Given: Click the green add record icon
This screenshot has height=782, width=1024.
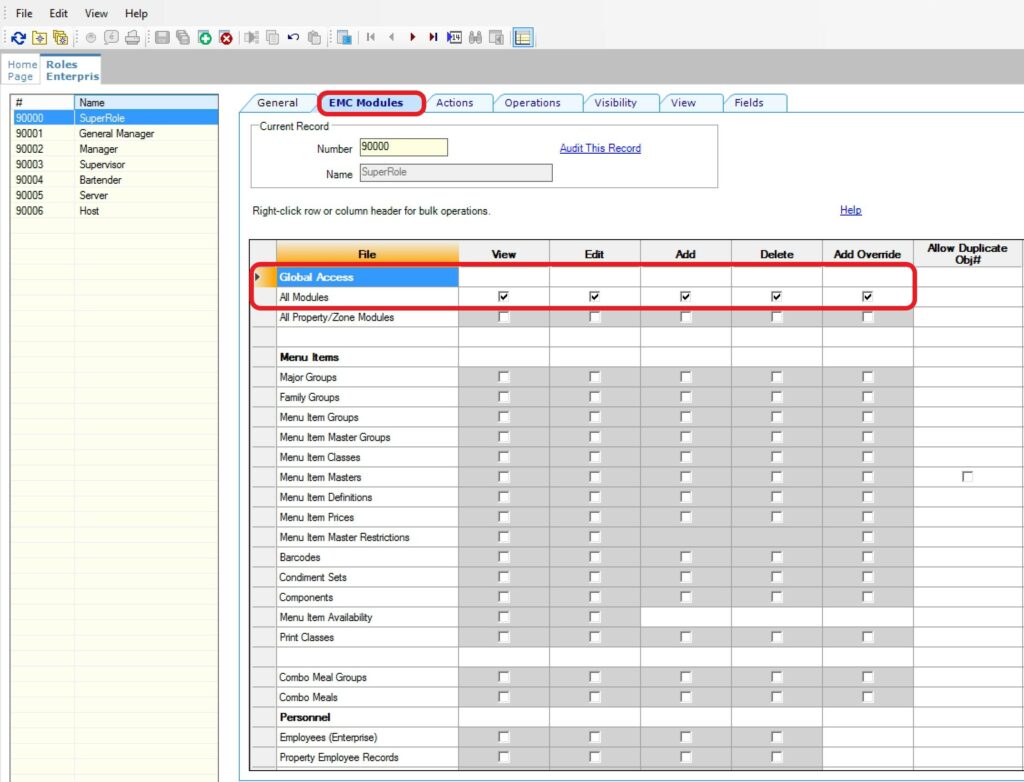Looking at the screenshot, I should point(205,38).
